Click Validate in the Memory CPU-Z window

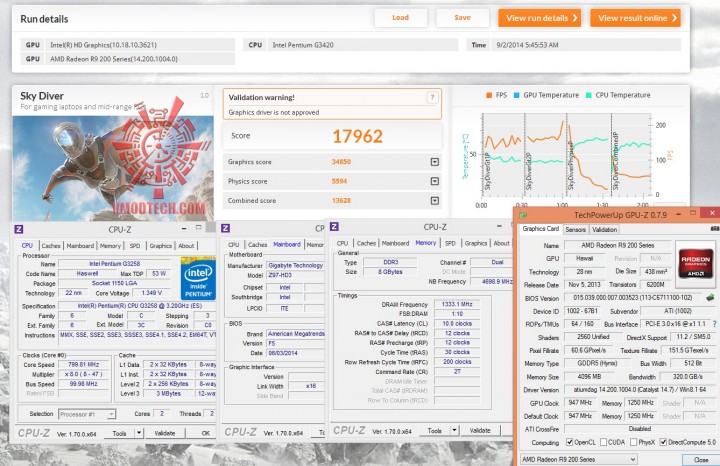[x=480, y=431]
